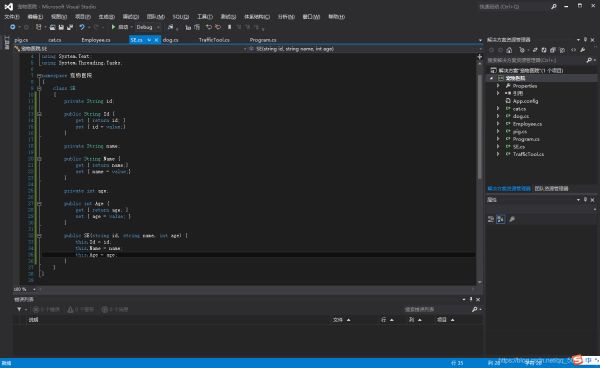
Task: Toggle auto-hide pin of Properties panel
Action: click(585, 200)
